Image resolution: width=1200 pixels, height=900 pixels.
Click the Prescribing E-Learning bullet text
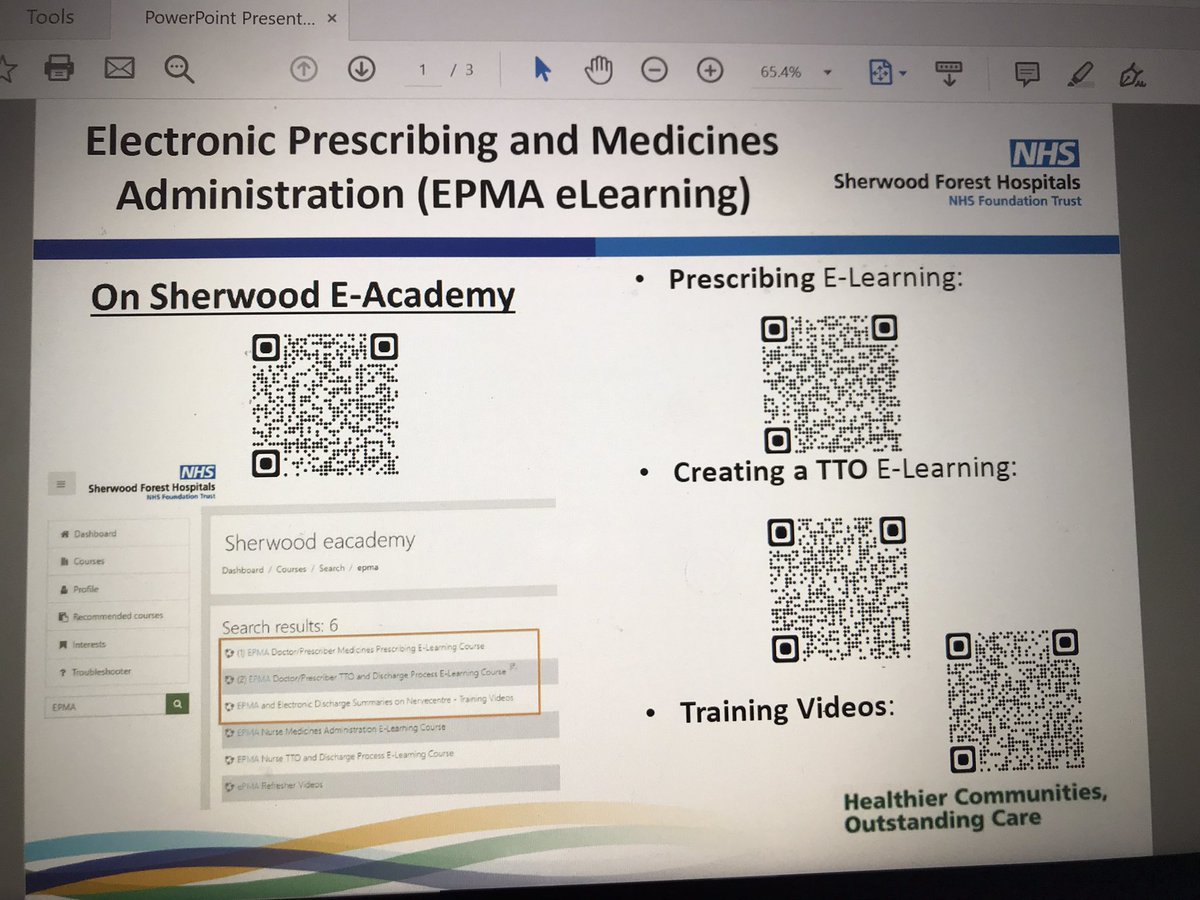point(815,279)
